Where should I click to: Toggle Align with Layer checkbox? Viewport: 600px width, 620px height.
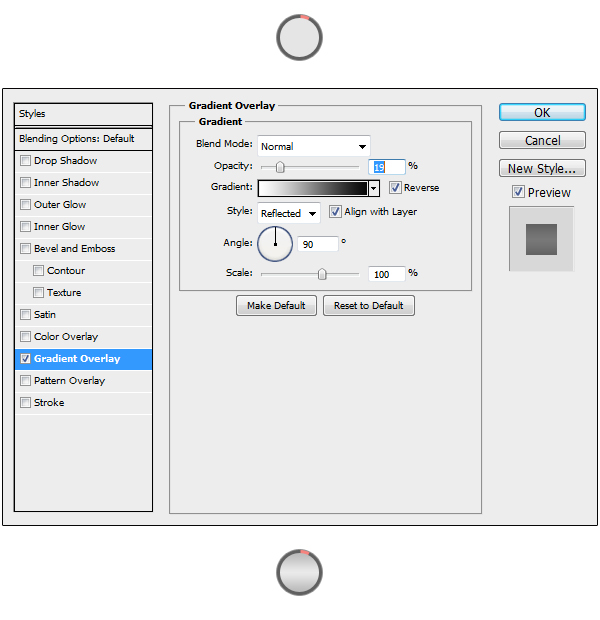(335, 212)
